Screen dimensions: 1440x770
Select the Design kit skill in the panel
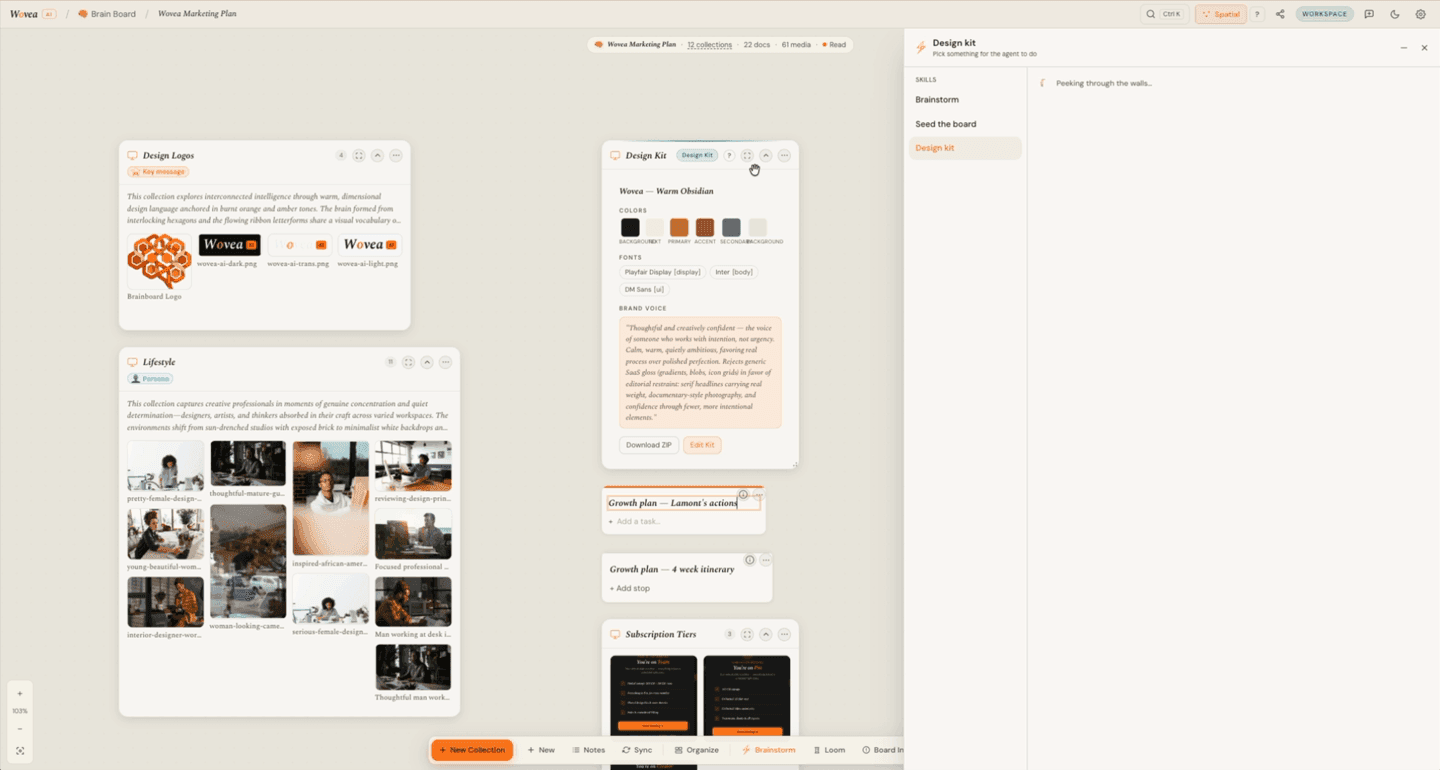pyautogui.click(x=965, y=148)
